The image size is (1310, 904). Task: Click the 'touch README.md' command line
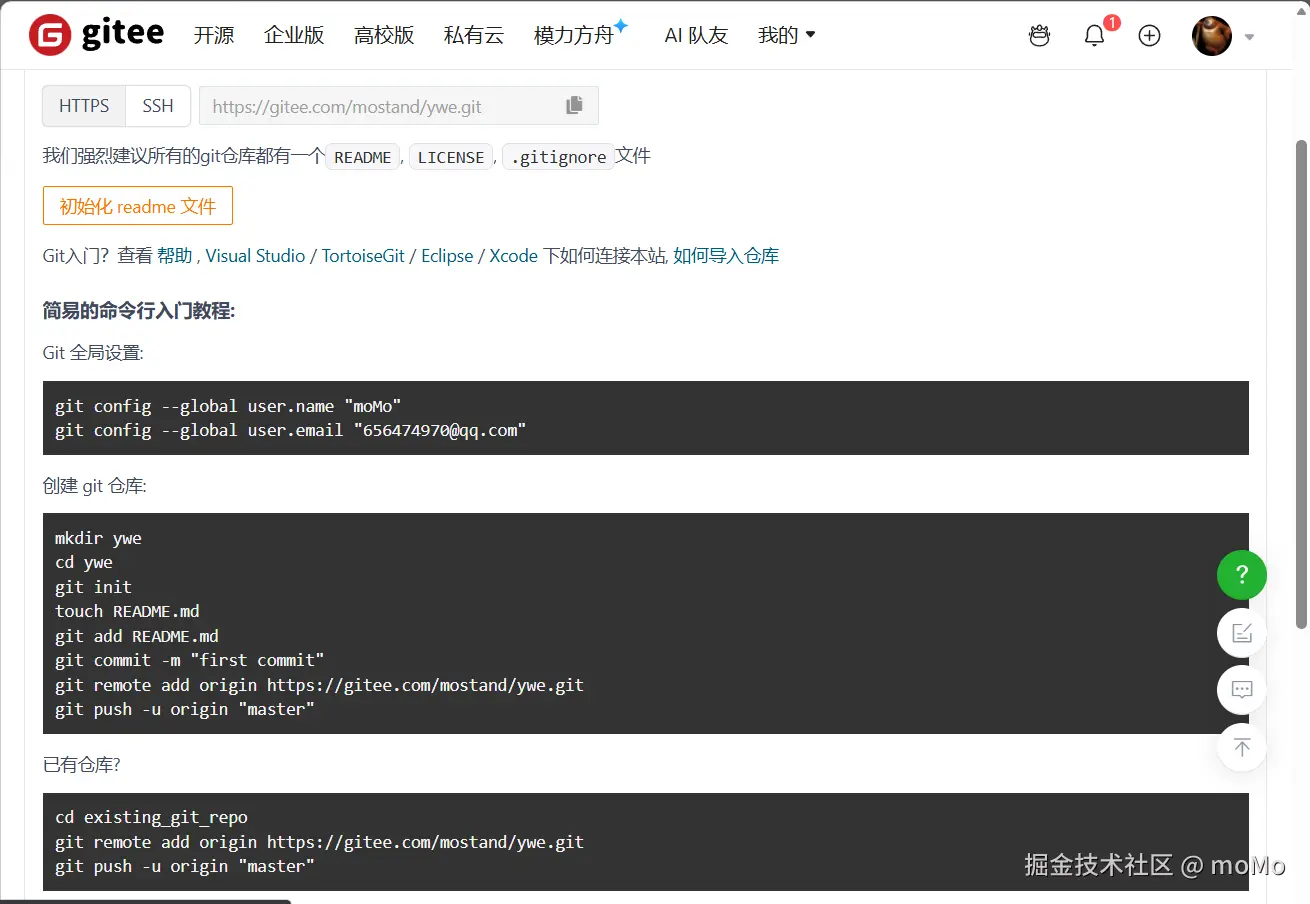[x=128, y=611]
